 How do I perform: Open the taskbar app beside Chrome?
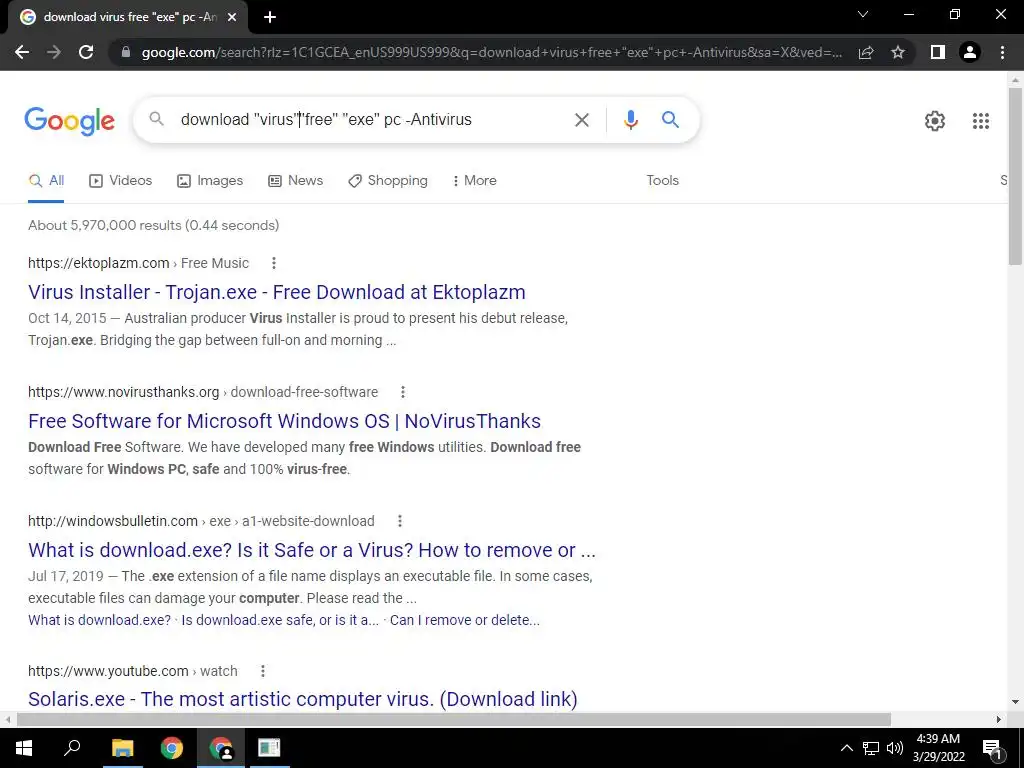[x=269, y=748]
